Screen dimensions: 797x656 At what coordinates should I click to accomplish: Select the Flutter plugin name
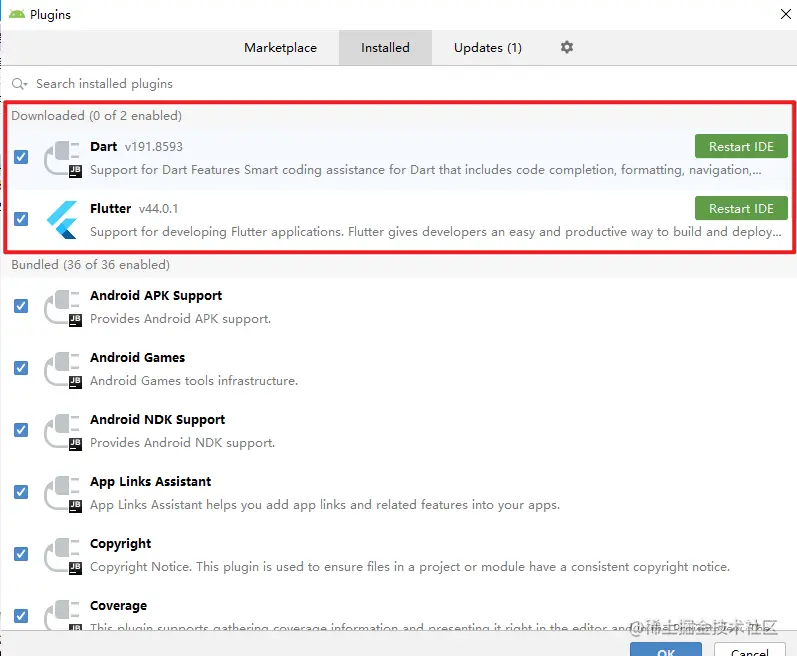111,209
